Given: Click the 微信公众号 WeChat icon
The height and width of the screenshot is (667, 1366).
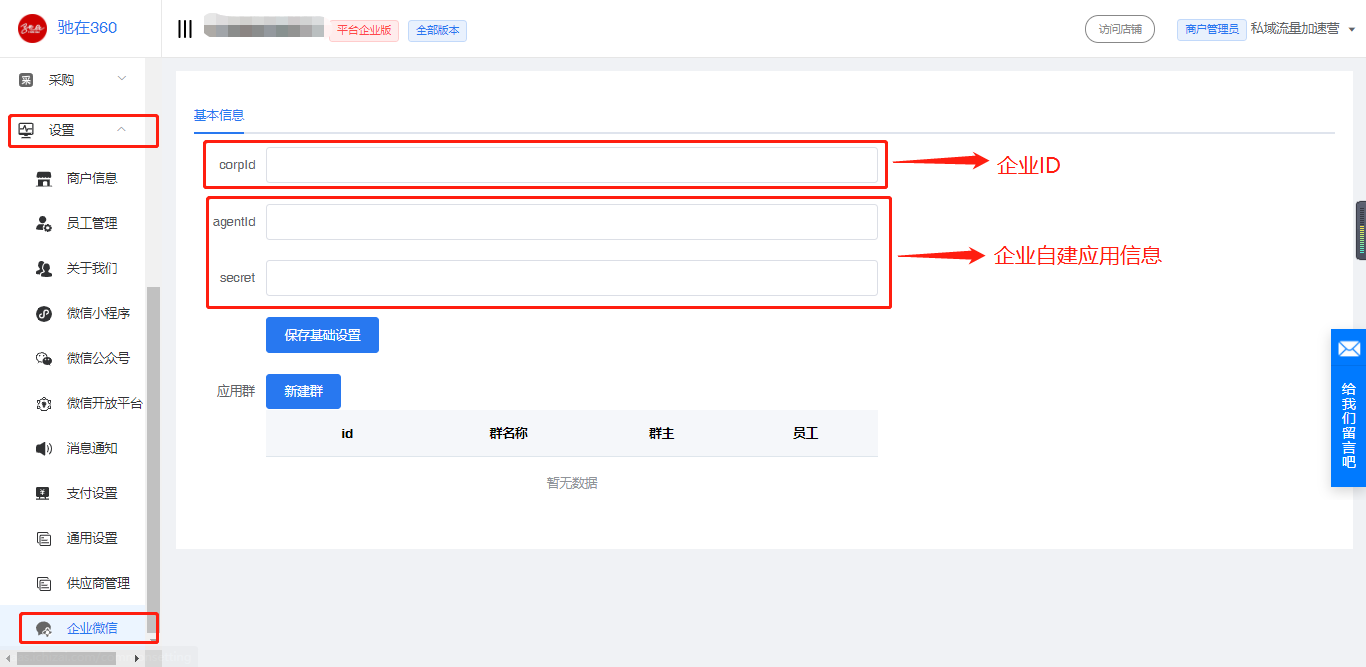Looking at the screenshot, I should 44,359.
